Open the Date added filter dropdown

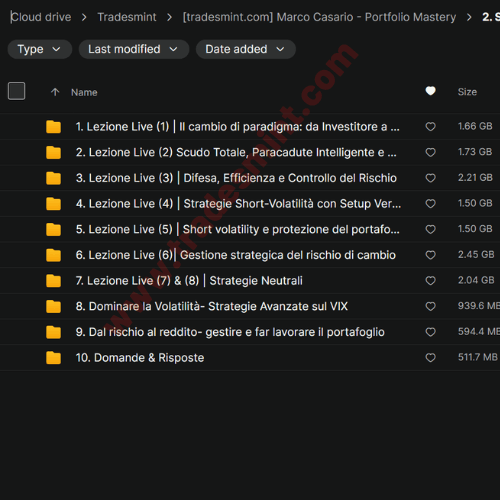coord(246,49)
